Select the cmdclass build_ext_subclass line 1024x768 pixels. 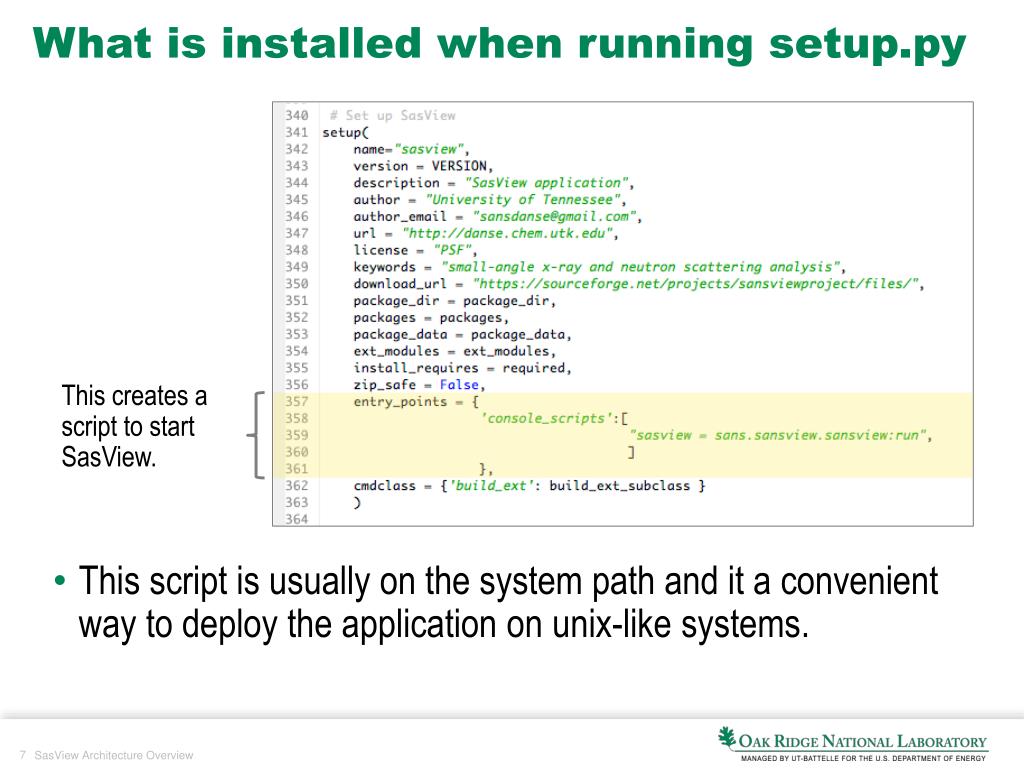tap(529, 486)
